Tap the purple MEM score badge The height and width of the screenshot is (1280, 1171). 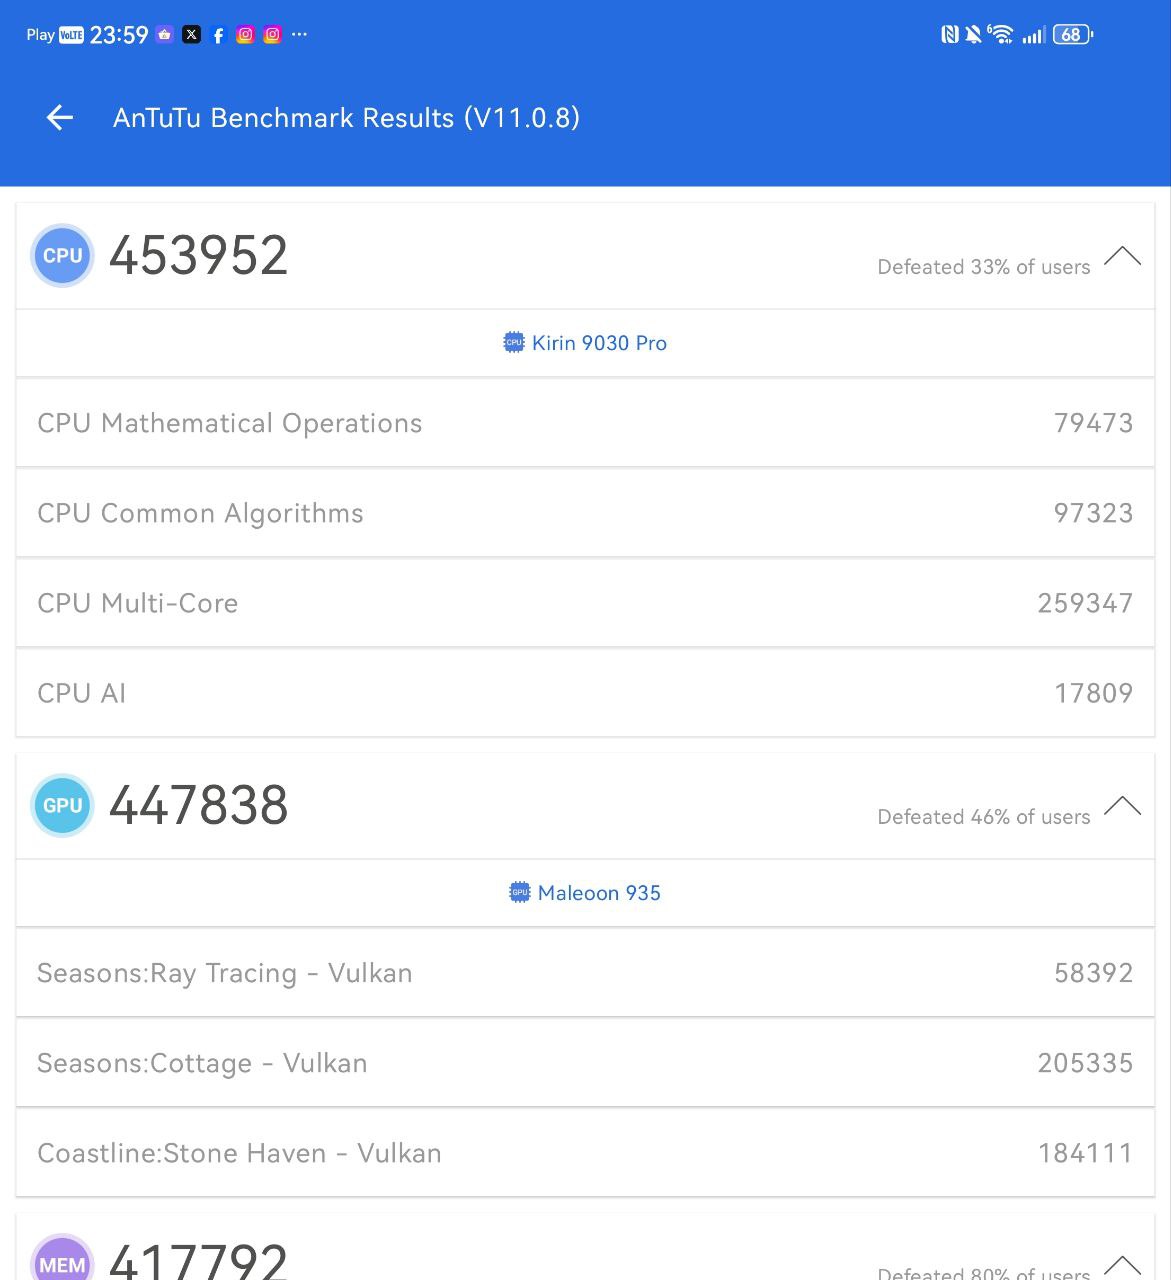pos(62,1262)
